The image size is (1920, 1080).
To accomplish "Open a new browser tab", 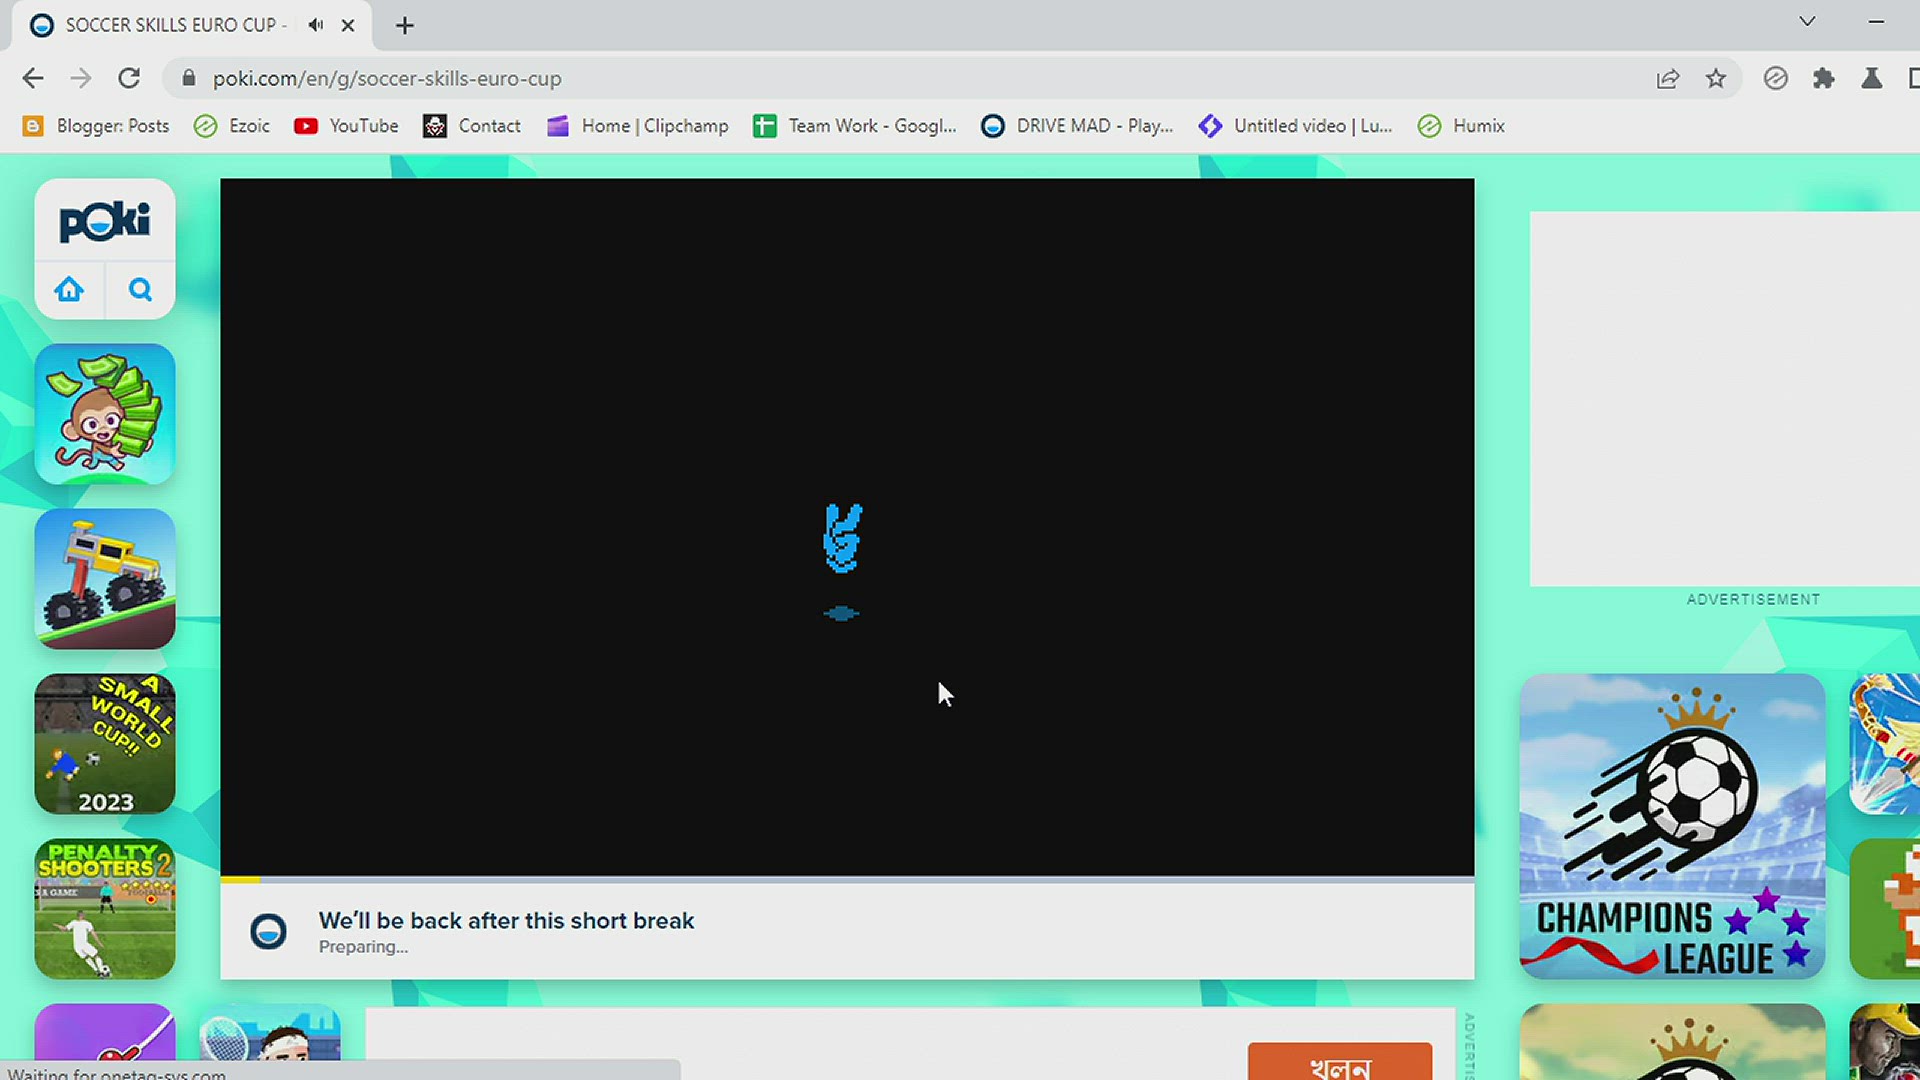I will pos(404,25).
